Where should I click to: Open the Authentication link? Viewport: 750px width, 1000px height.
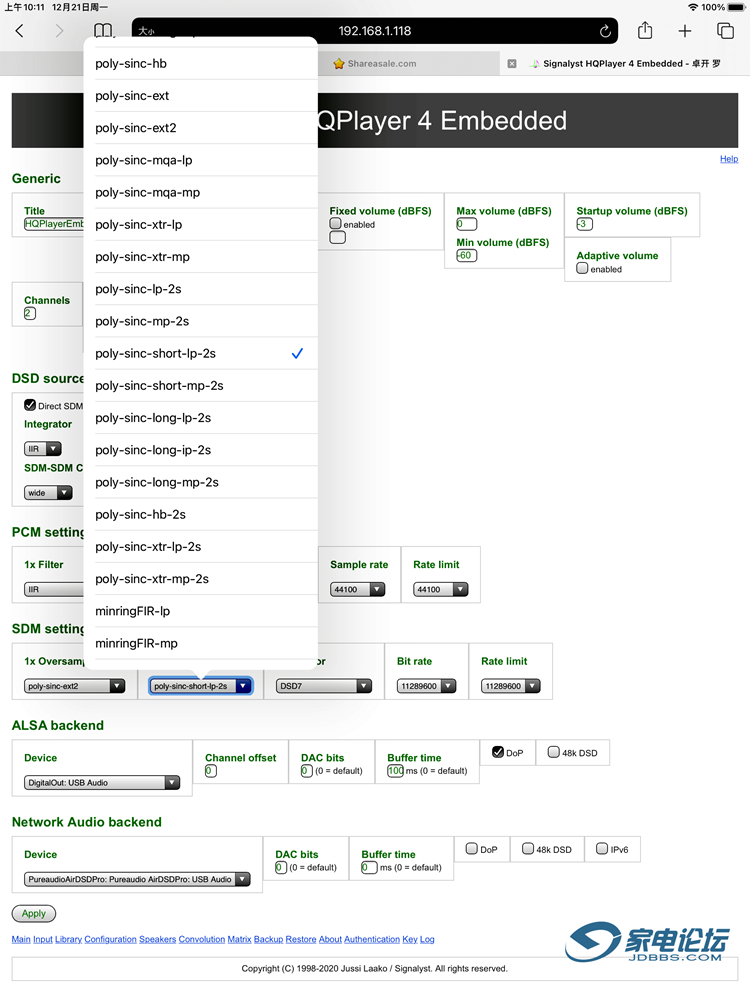[x=372, y=939]
